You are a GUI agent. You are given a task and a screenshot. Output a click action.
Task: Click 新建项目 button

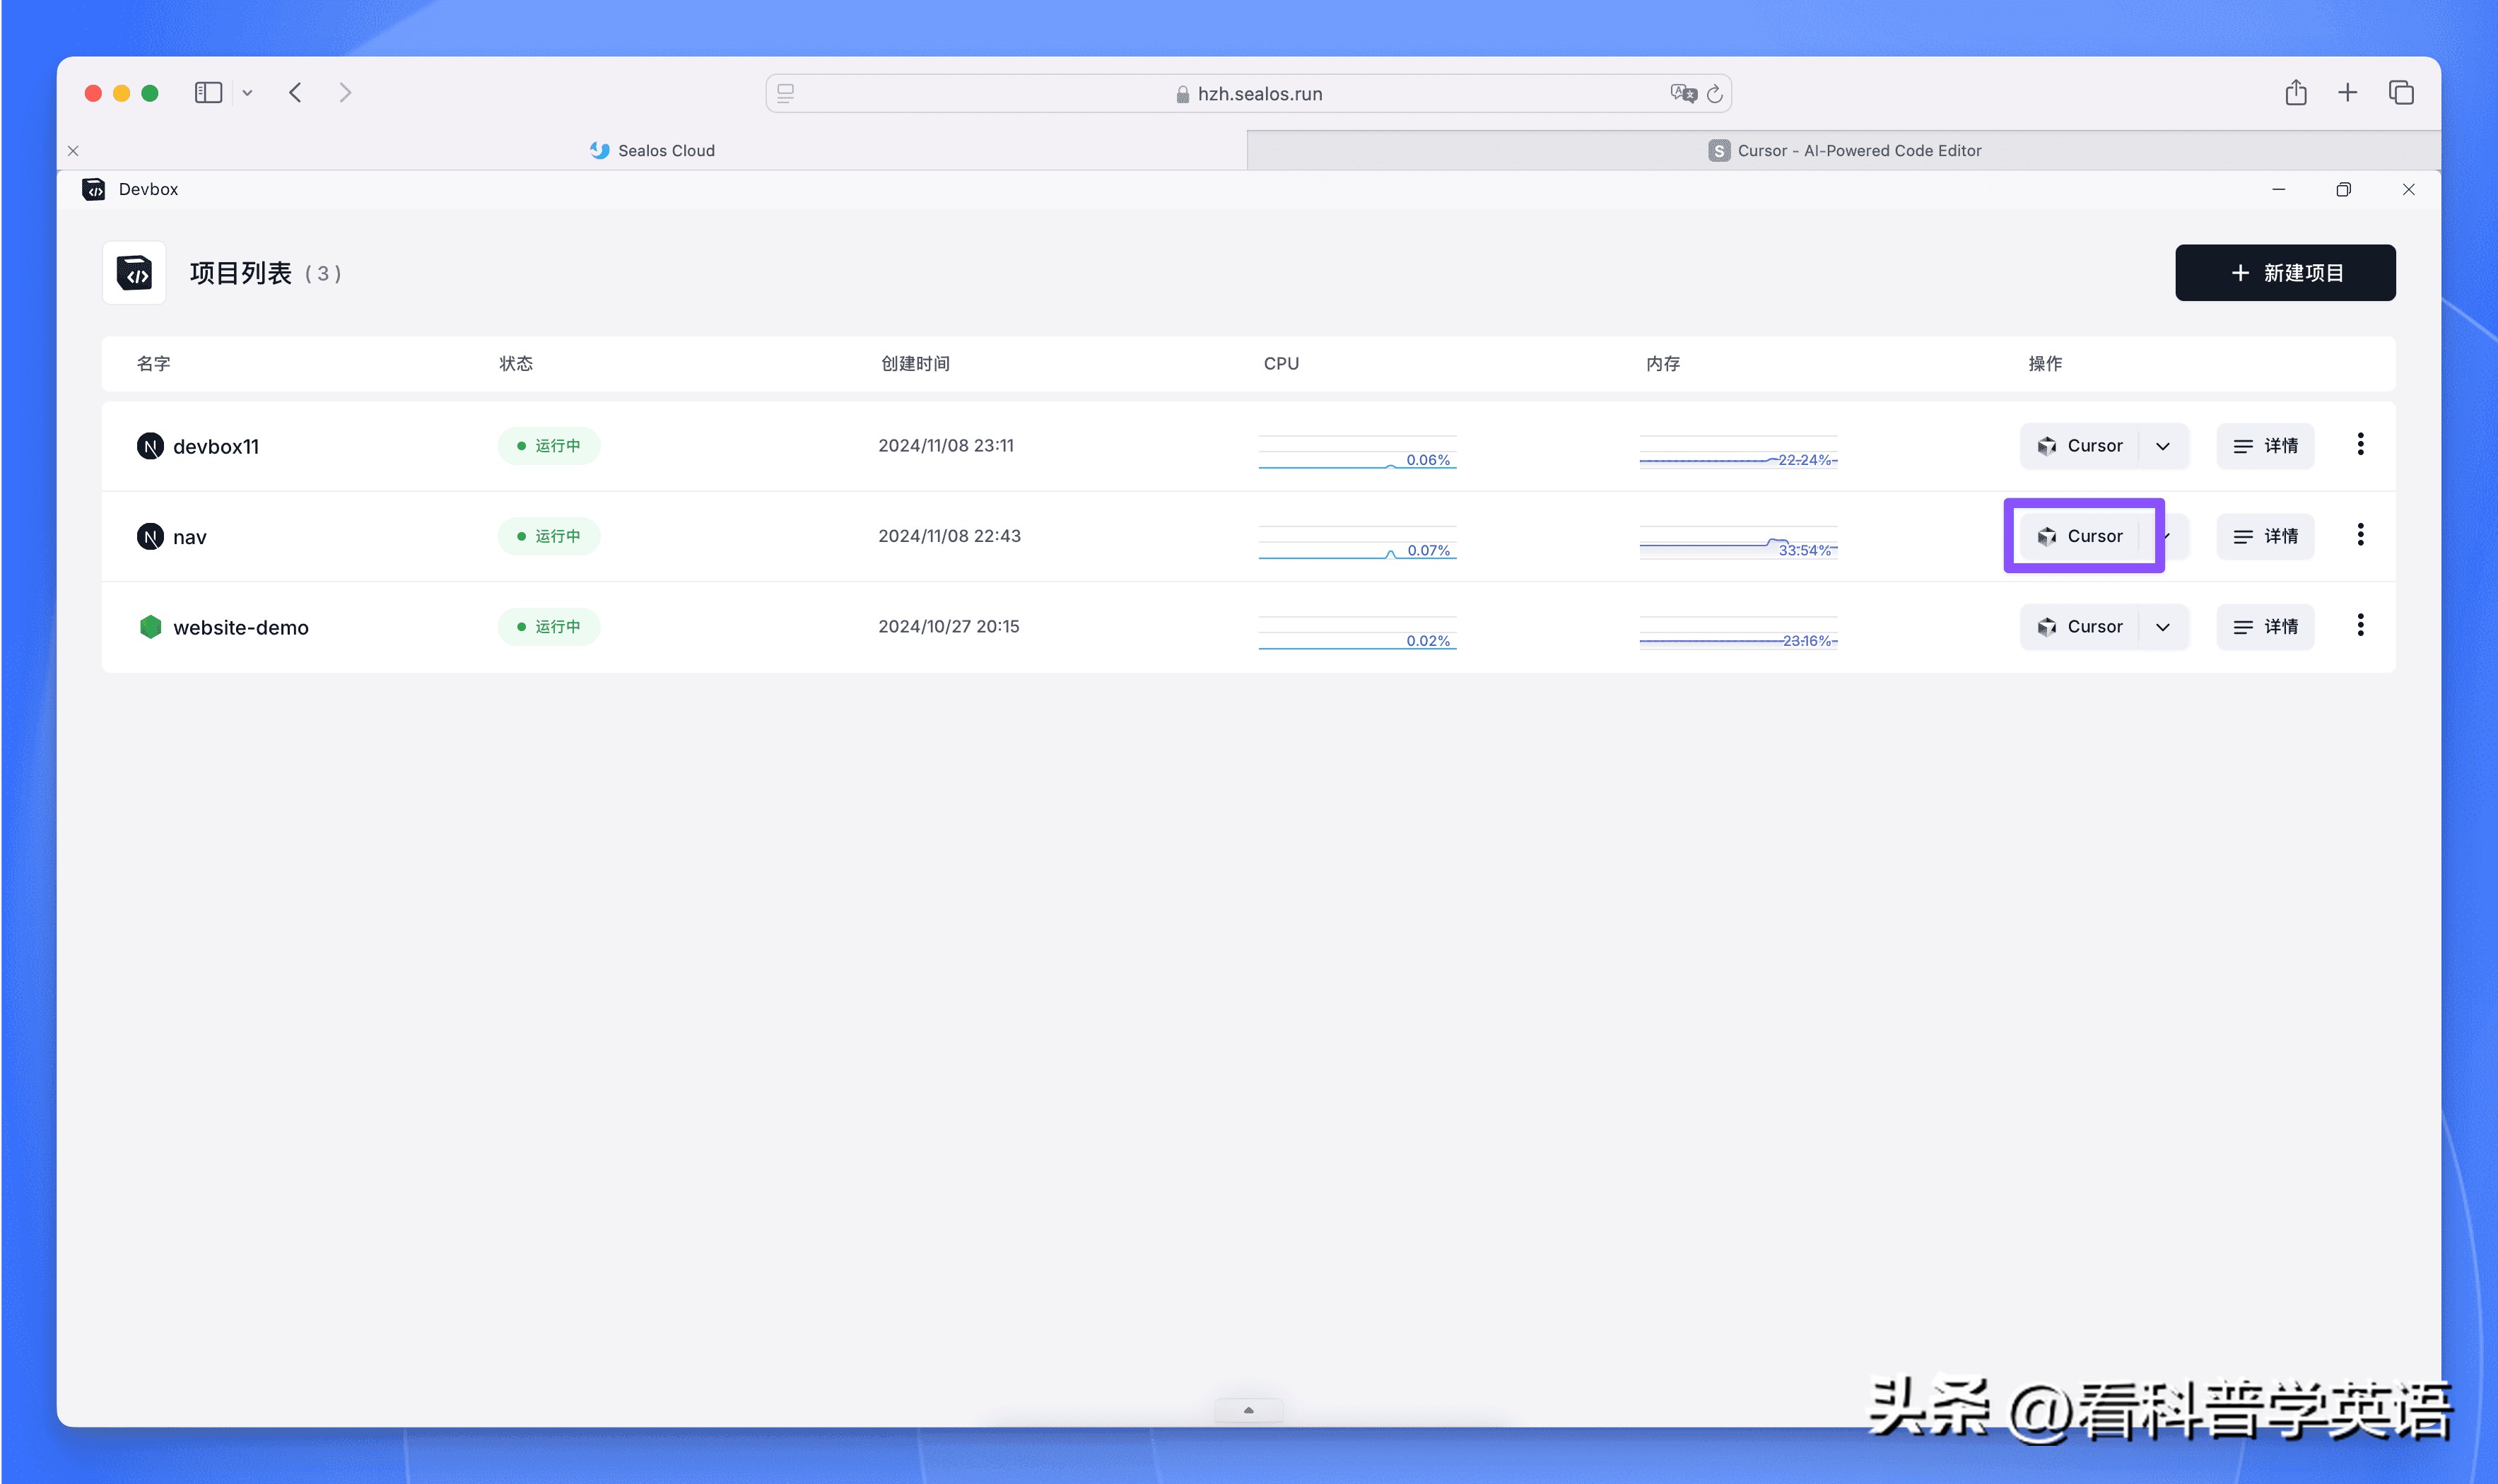pos(2284,273)
